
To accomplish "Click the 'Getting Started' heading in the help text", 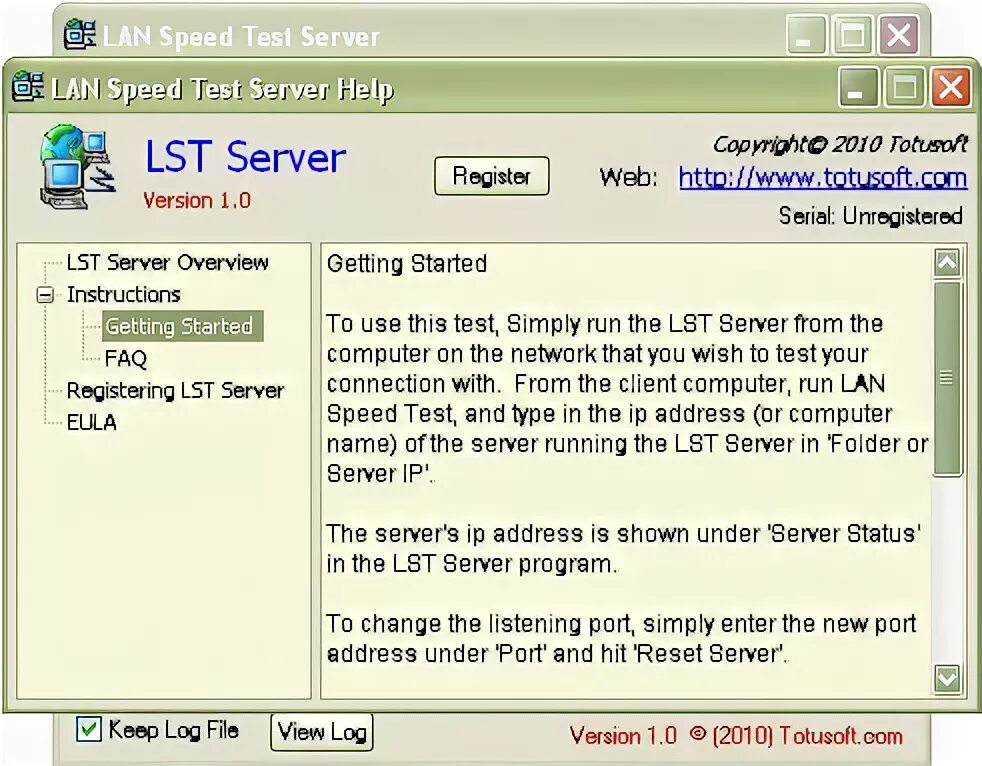I will (407, 263).
